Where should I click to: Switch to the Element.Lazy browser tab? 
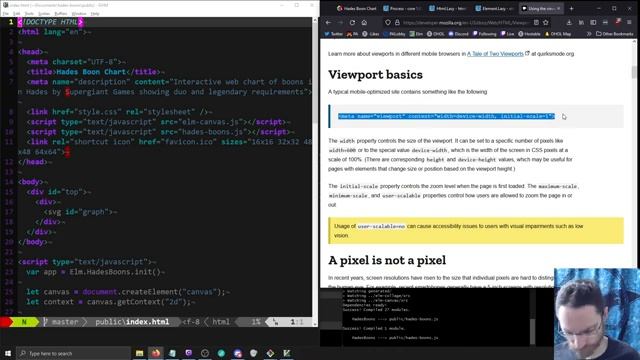coord(494,8)
